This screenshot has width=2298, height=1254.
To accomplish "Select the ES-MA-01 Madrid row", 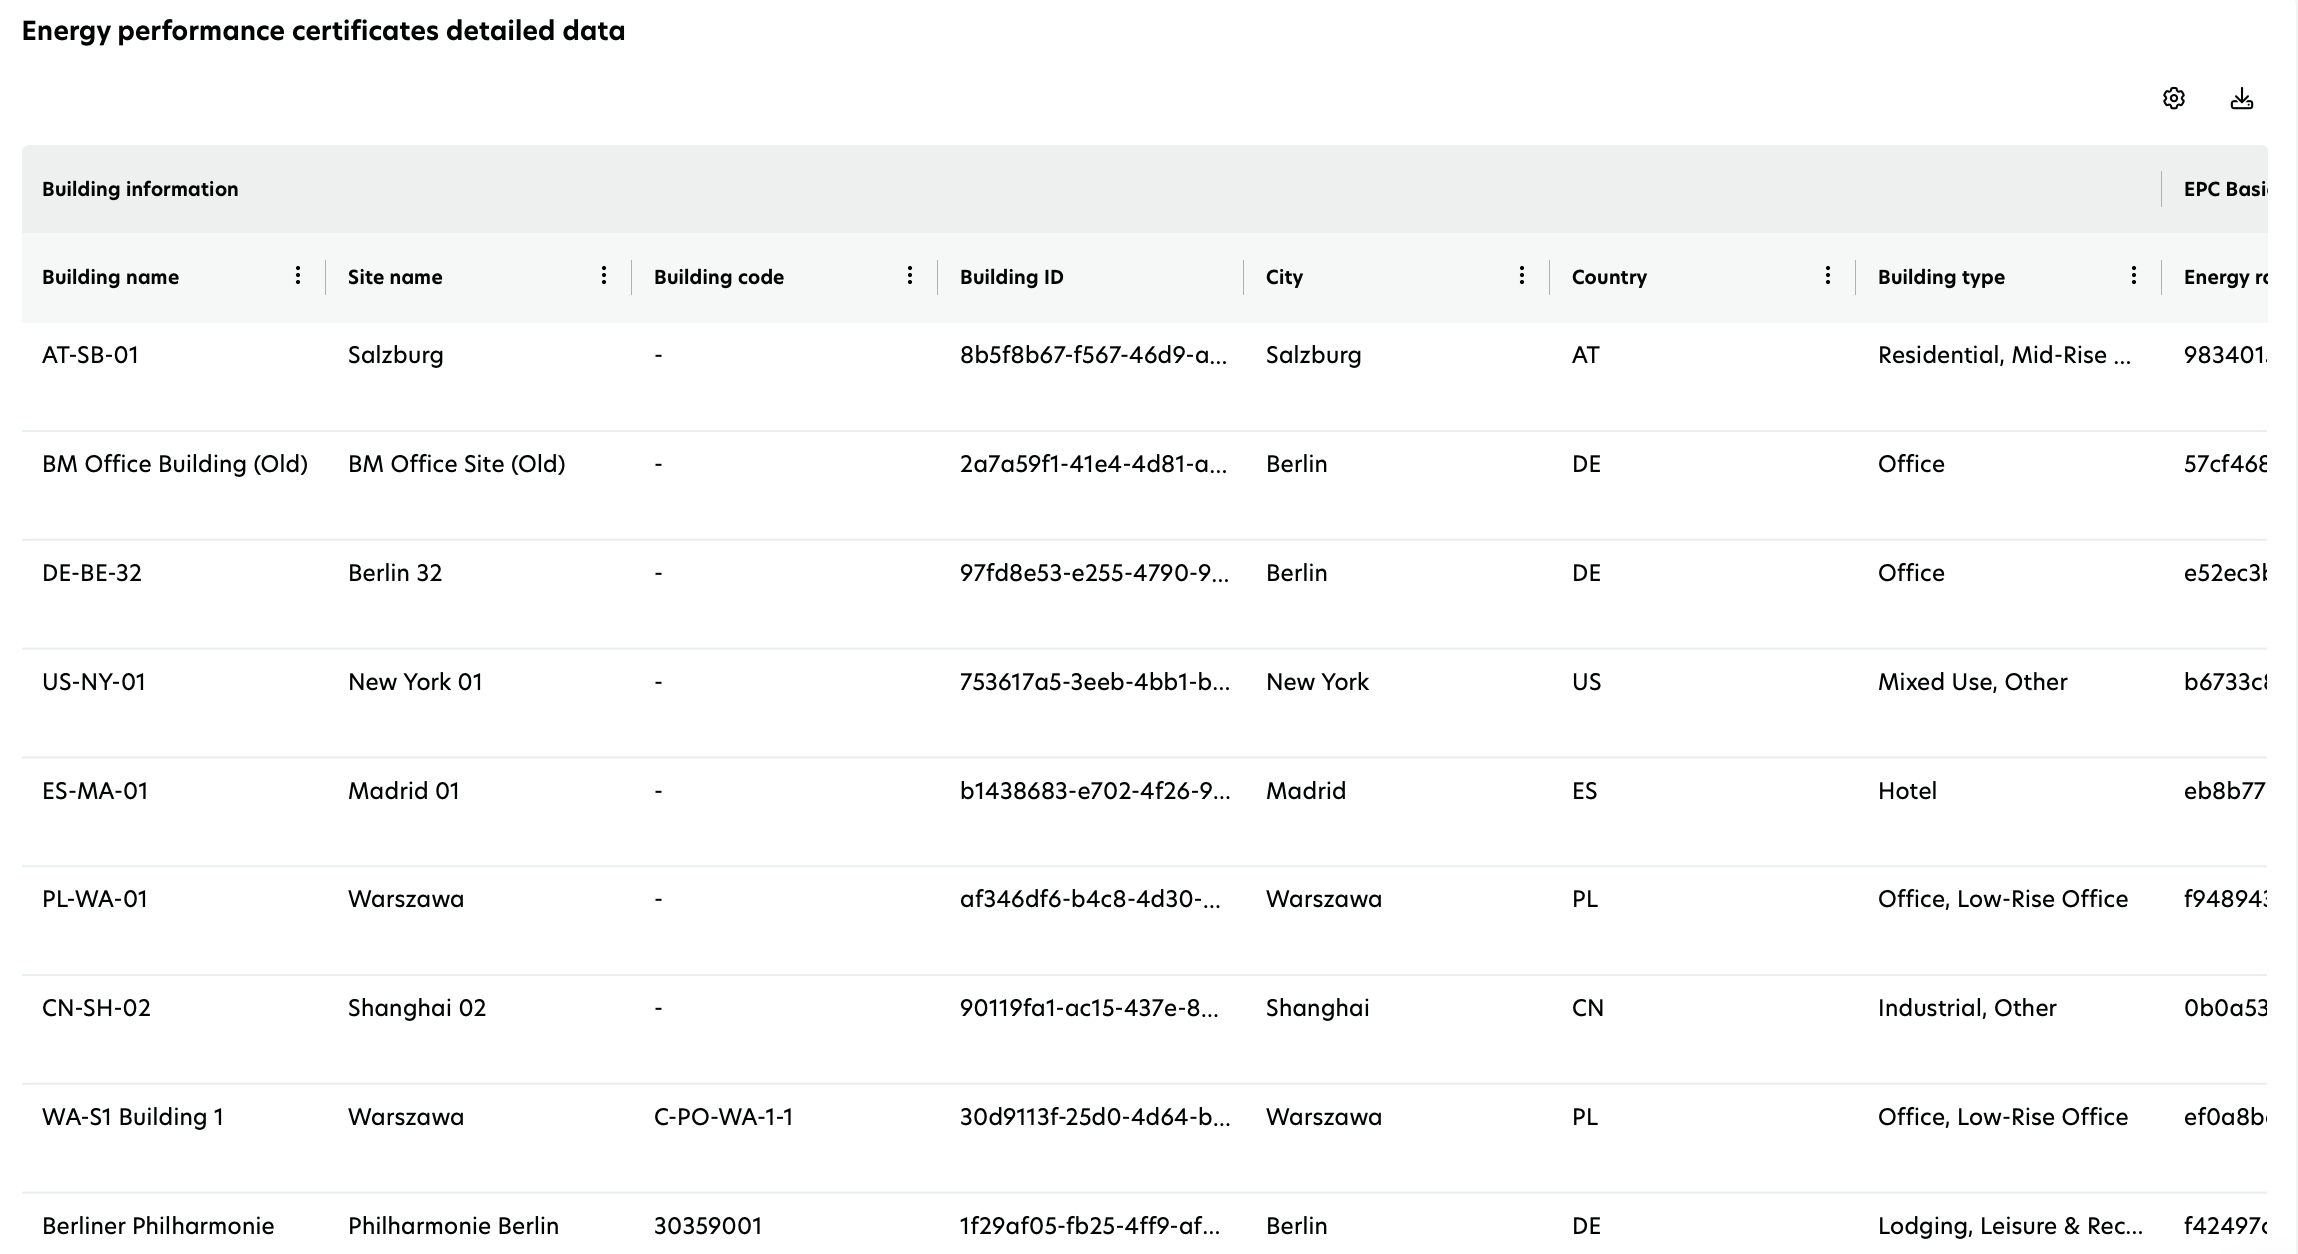I will [95, 791].
